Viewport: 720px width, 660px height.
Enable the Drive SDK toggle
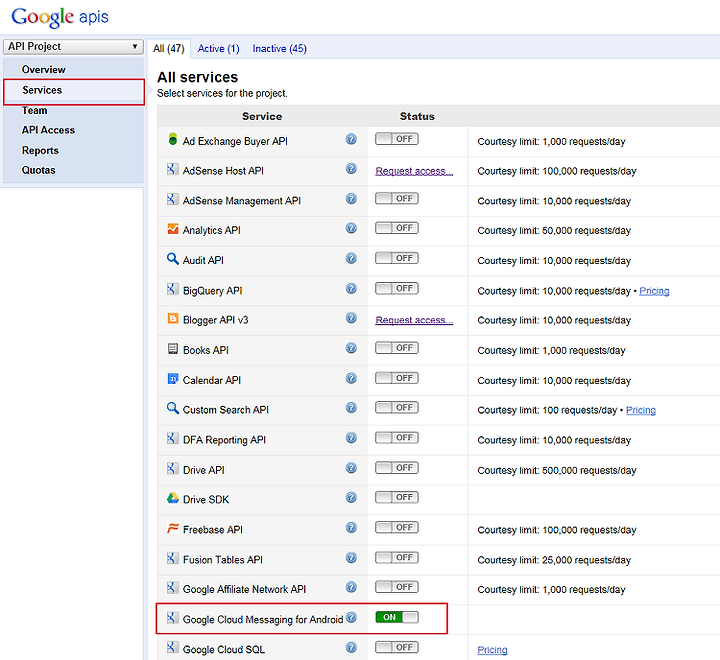[x=397, y=497]
